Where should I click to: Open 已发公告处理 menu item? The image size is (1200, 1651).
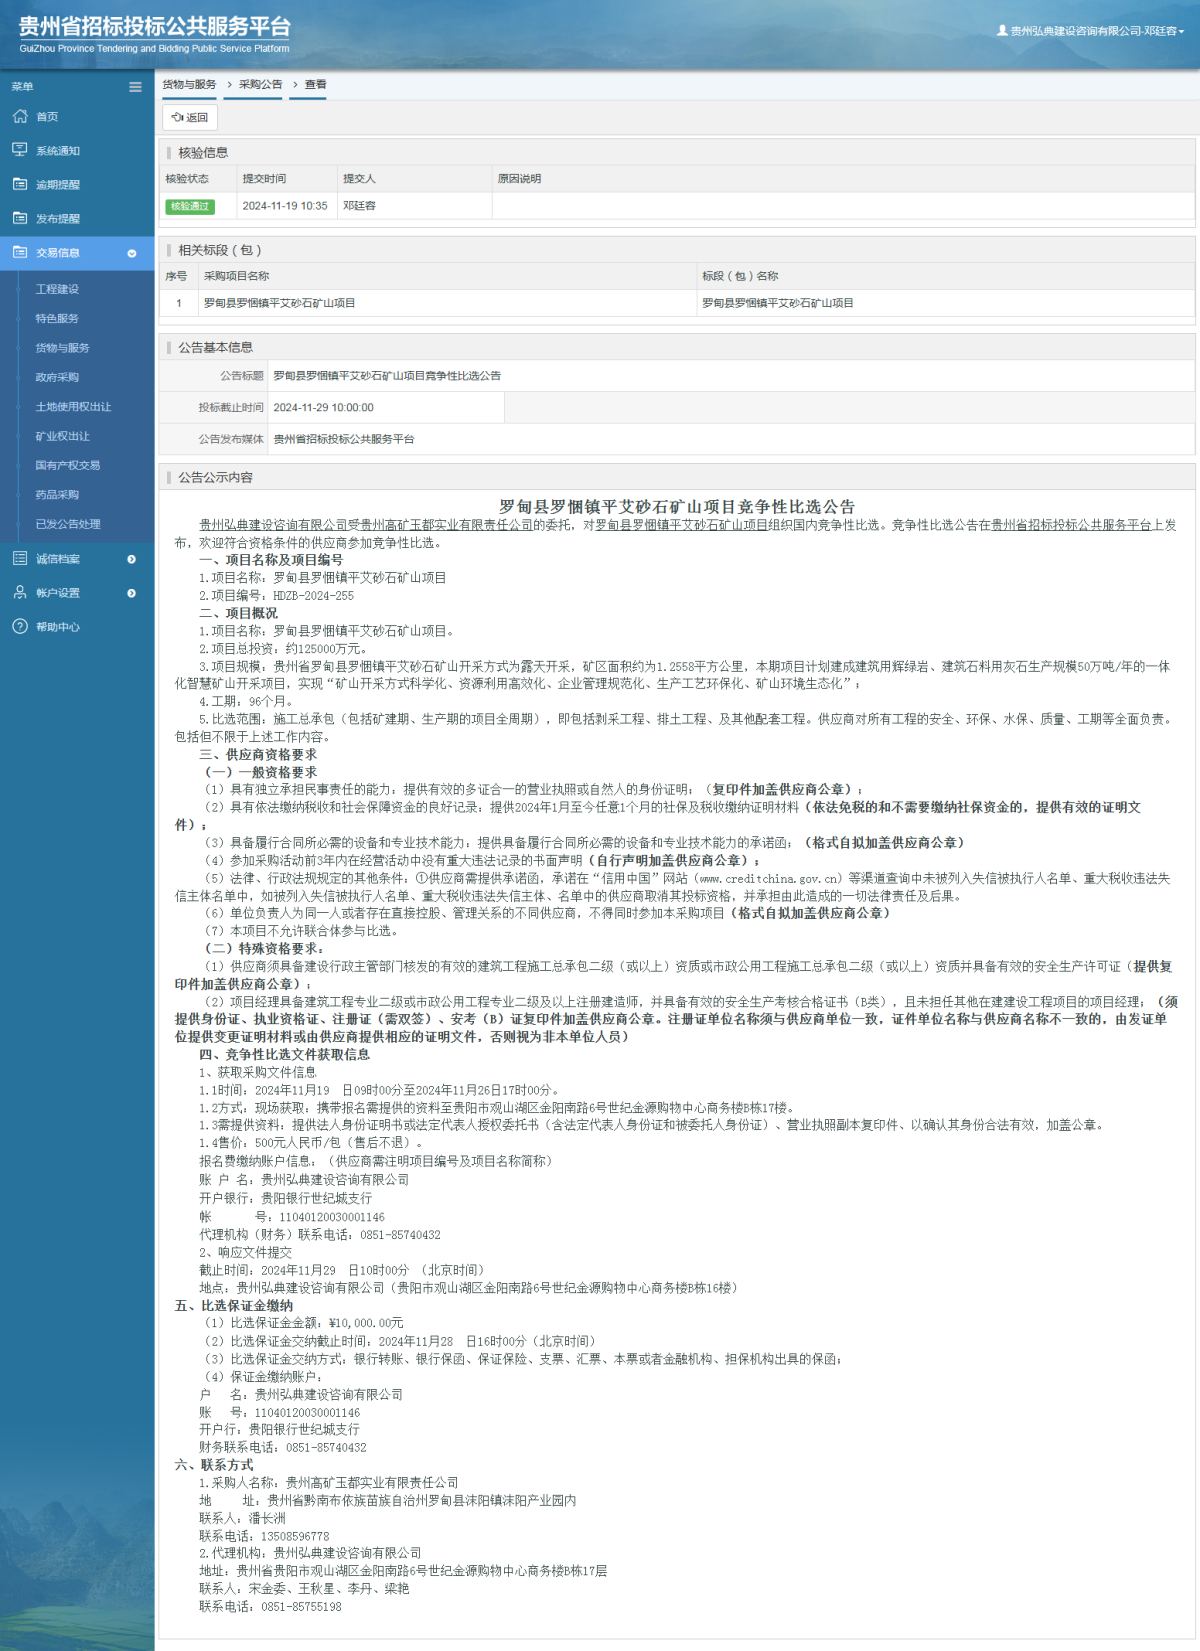[68, 524]
